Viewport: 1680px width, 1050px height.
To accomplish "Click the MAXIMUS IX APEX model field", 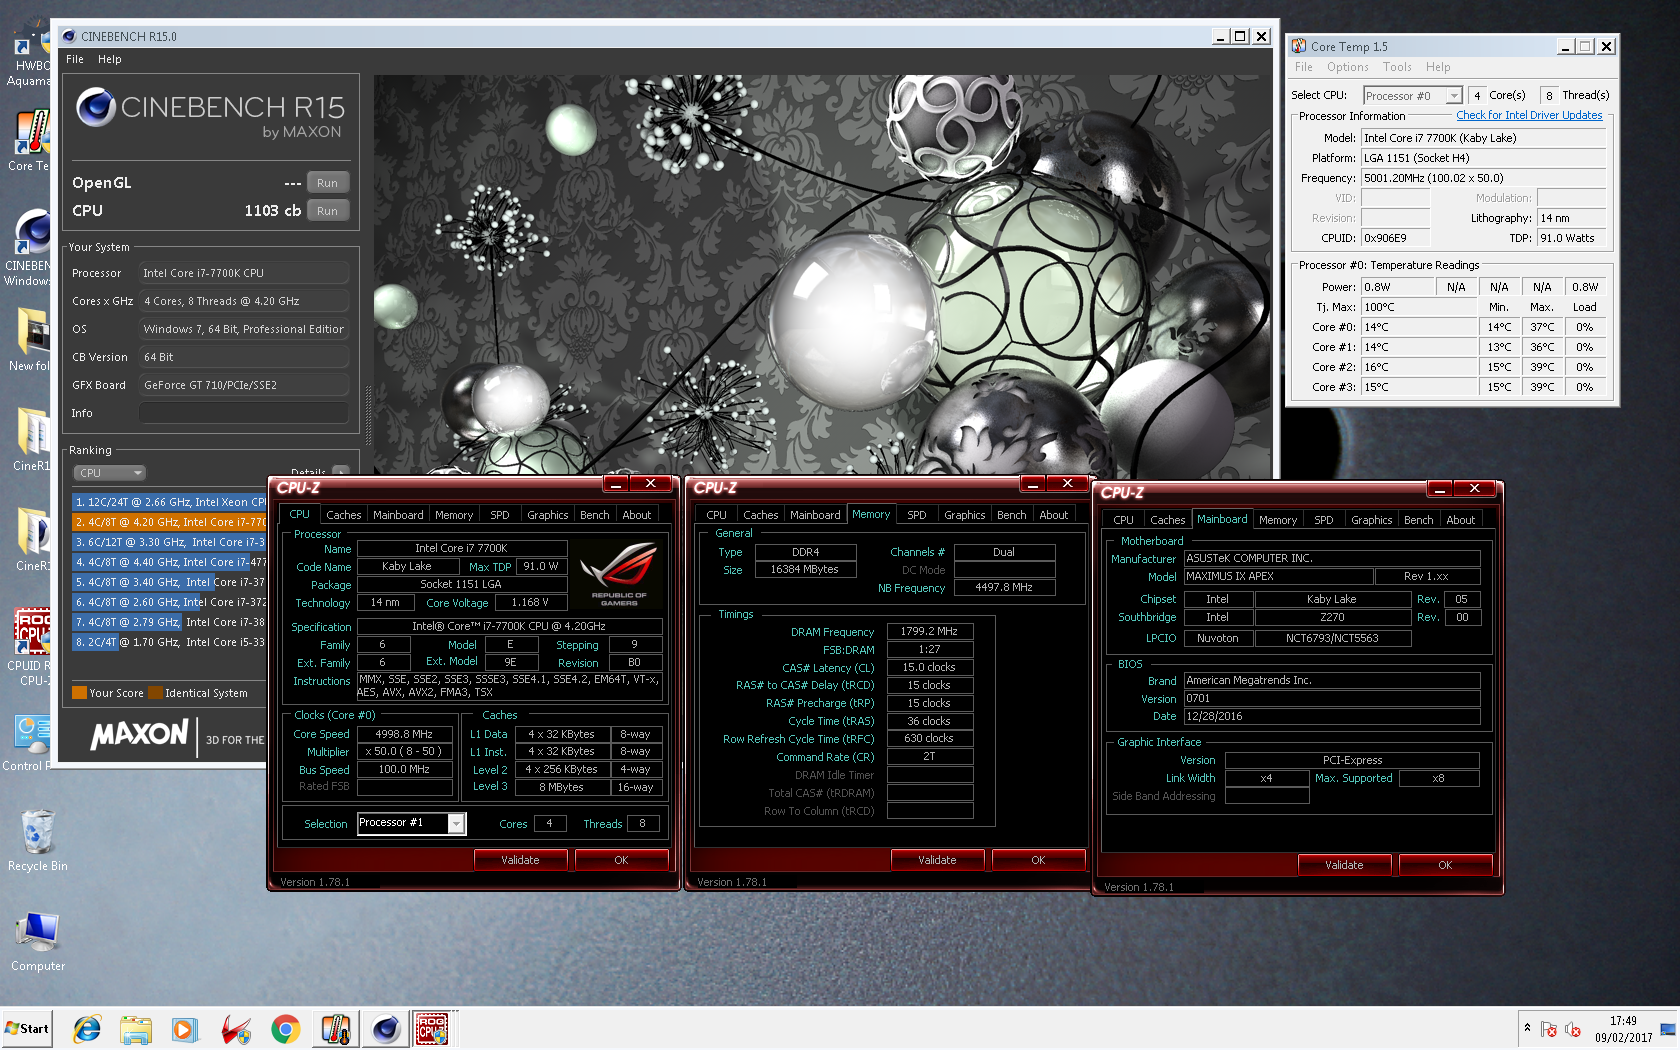I will click(1277, 577).
